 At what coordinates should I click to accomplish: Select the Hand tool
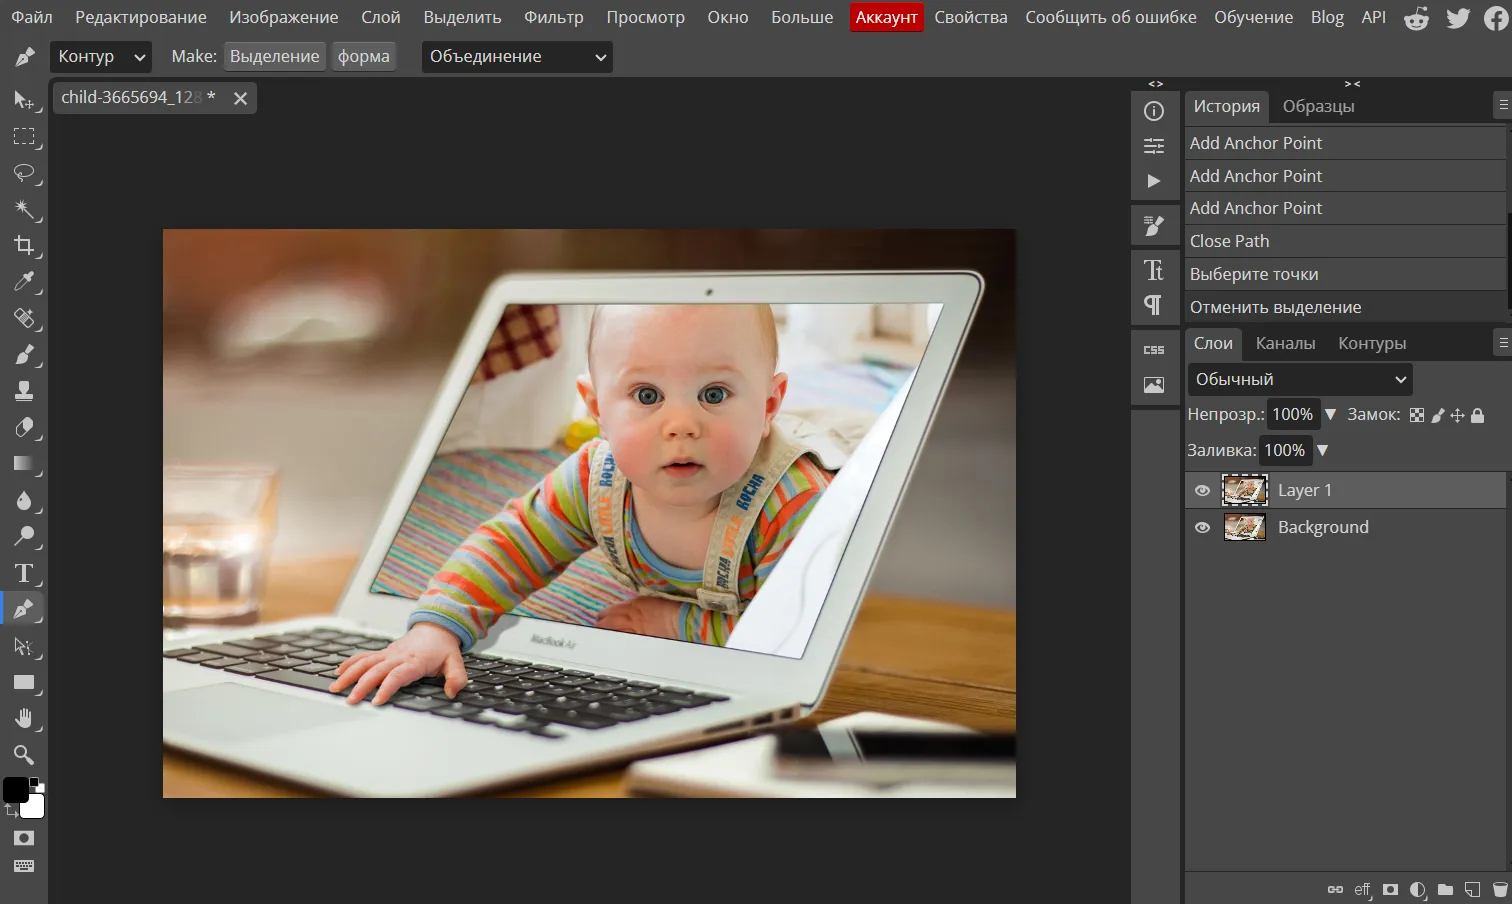tap(24, 719)
